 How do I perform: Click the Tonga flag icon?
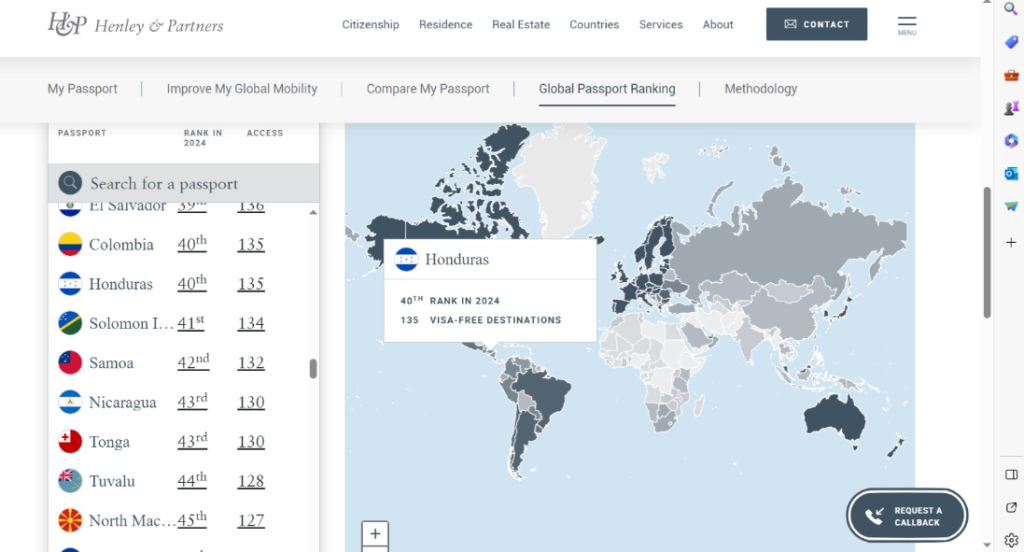click(70, 442)
